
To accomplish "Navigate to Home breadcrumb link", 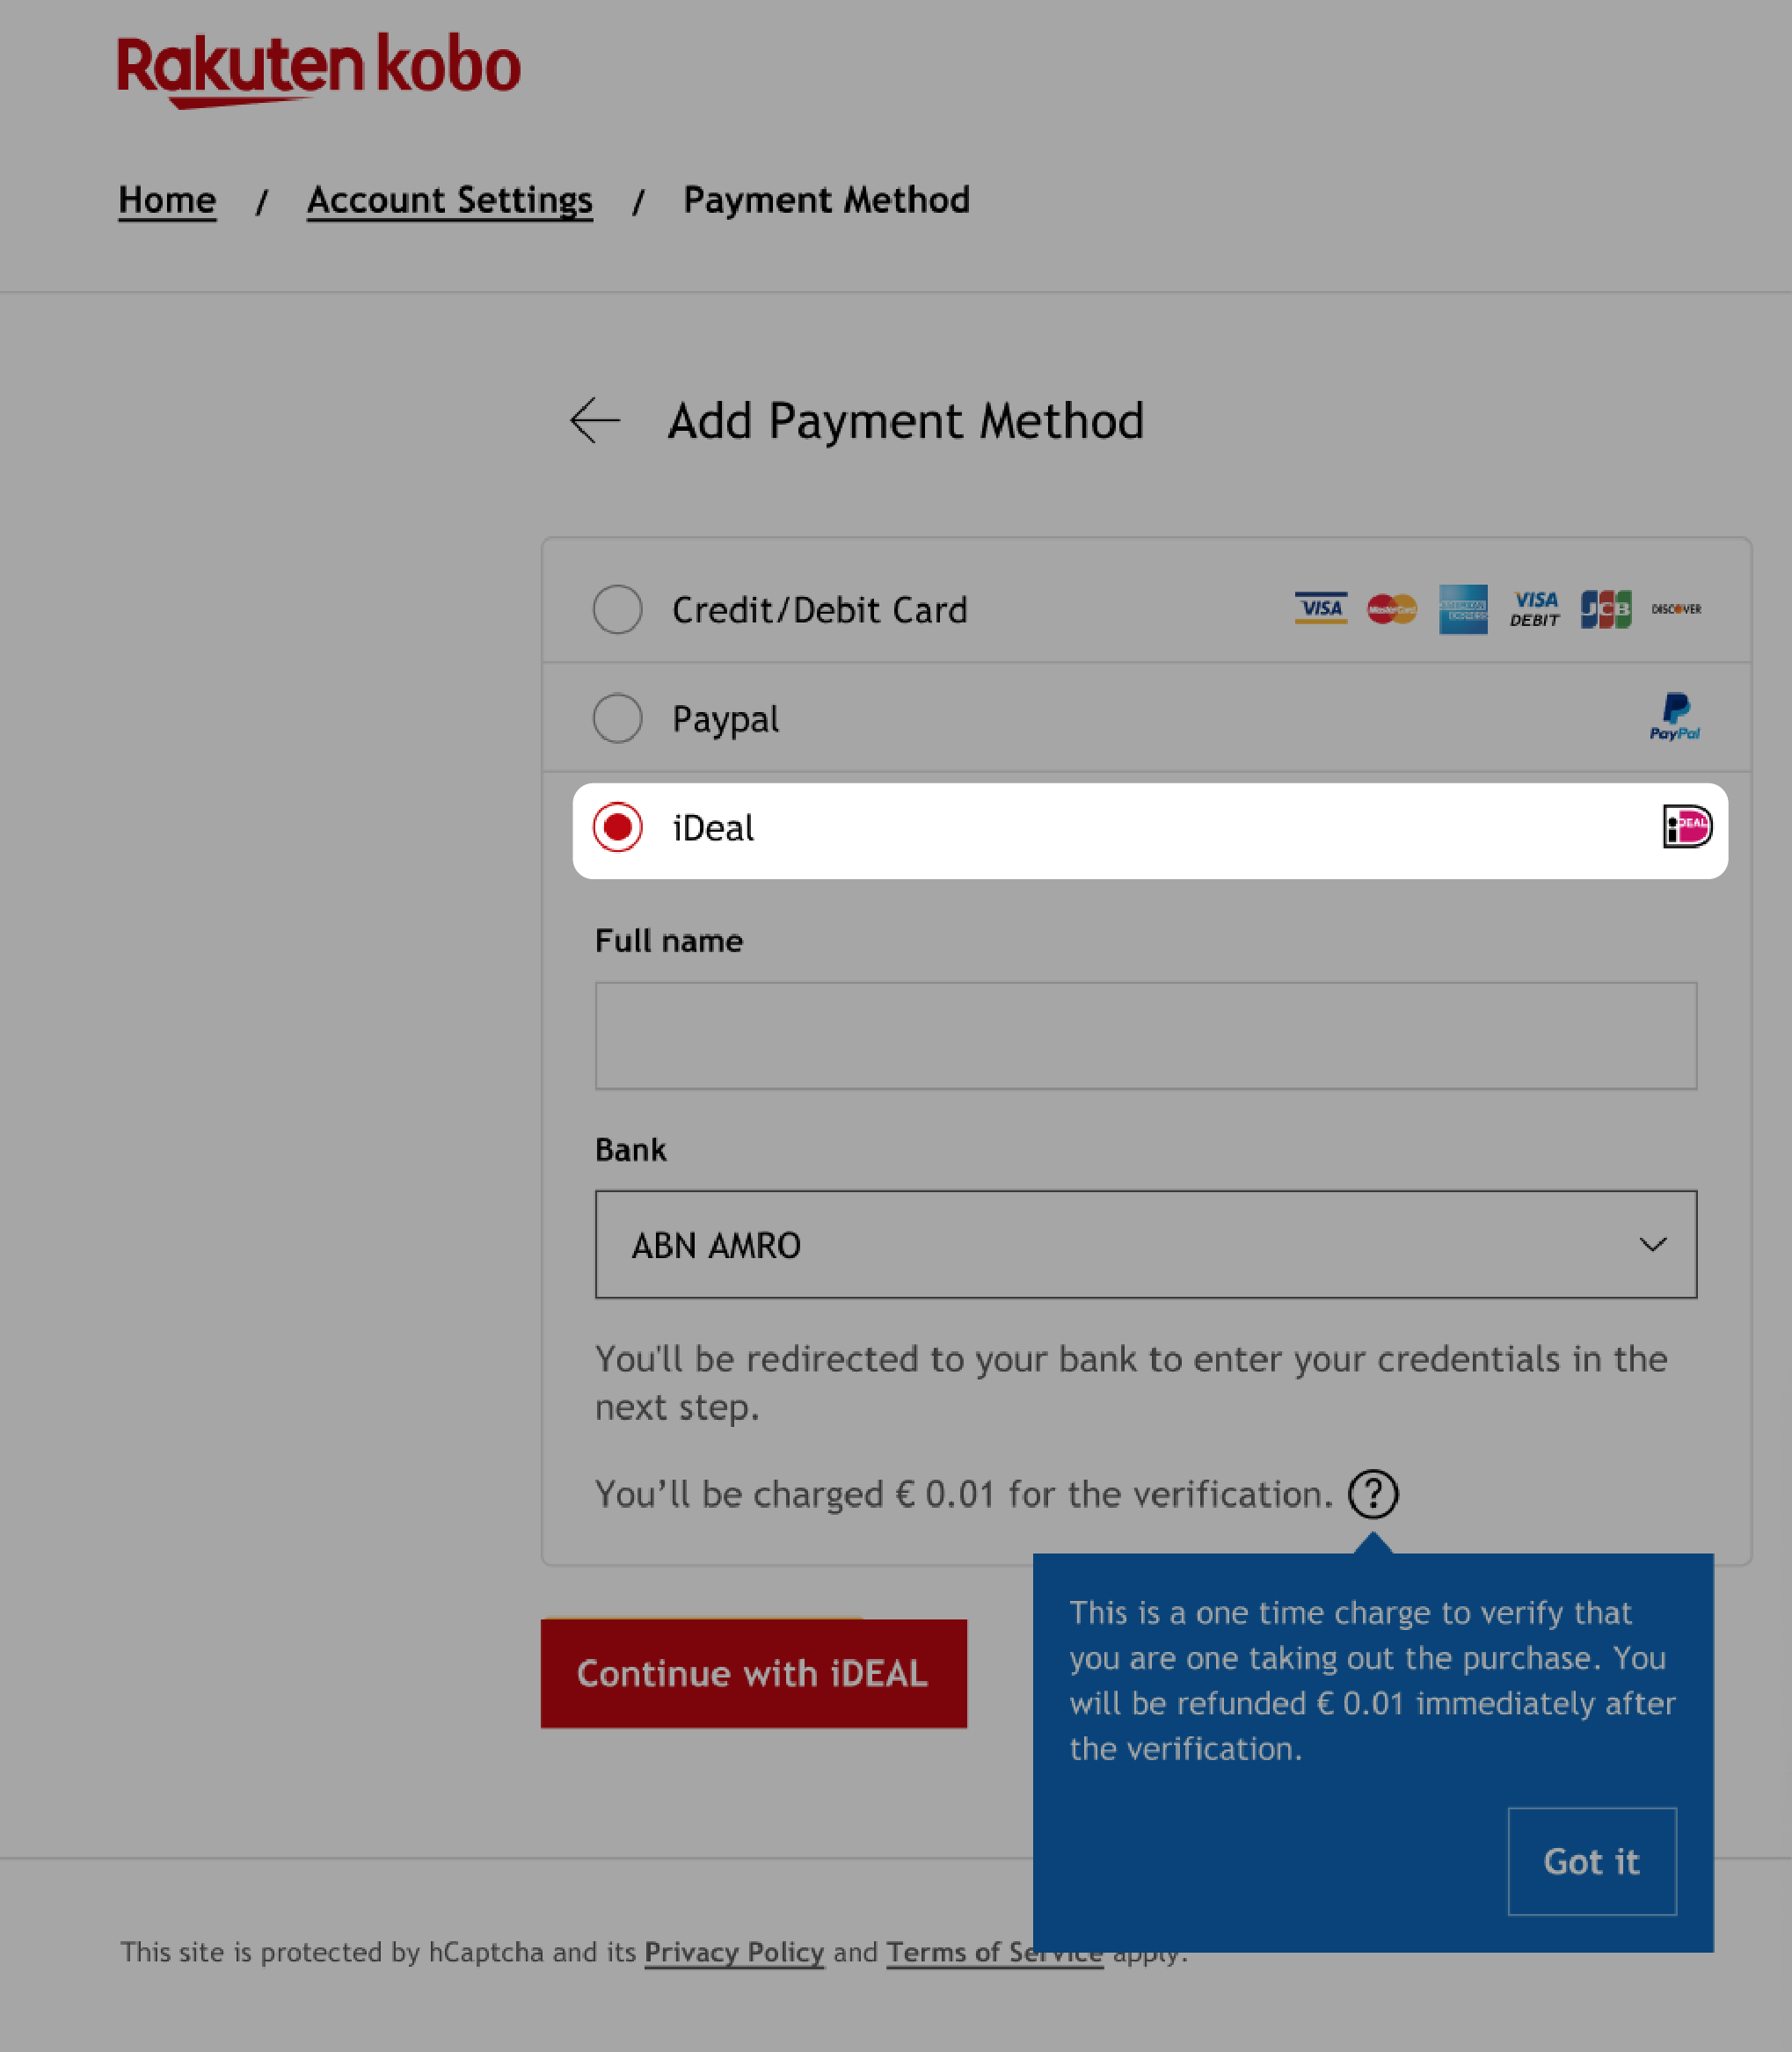I will point(166,199).
